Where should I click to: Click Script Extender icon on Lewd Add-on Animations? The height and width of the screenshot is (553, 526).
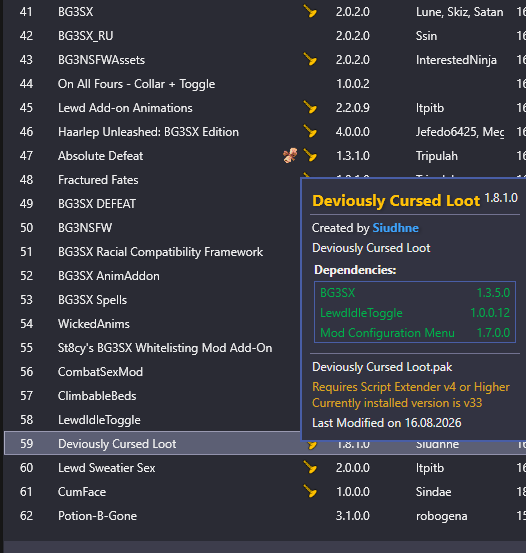click(310, 108)
